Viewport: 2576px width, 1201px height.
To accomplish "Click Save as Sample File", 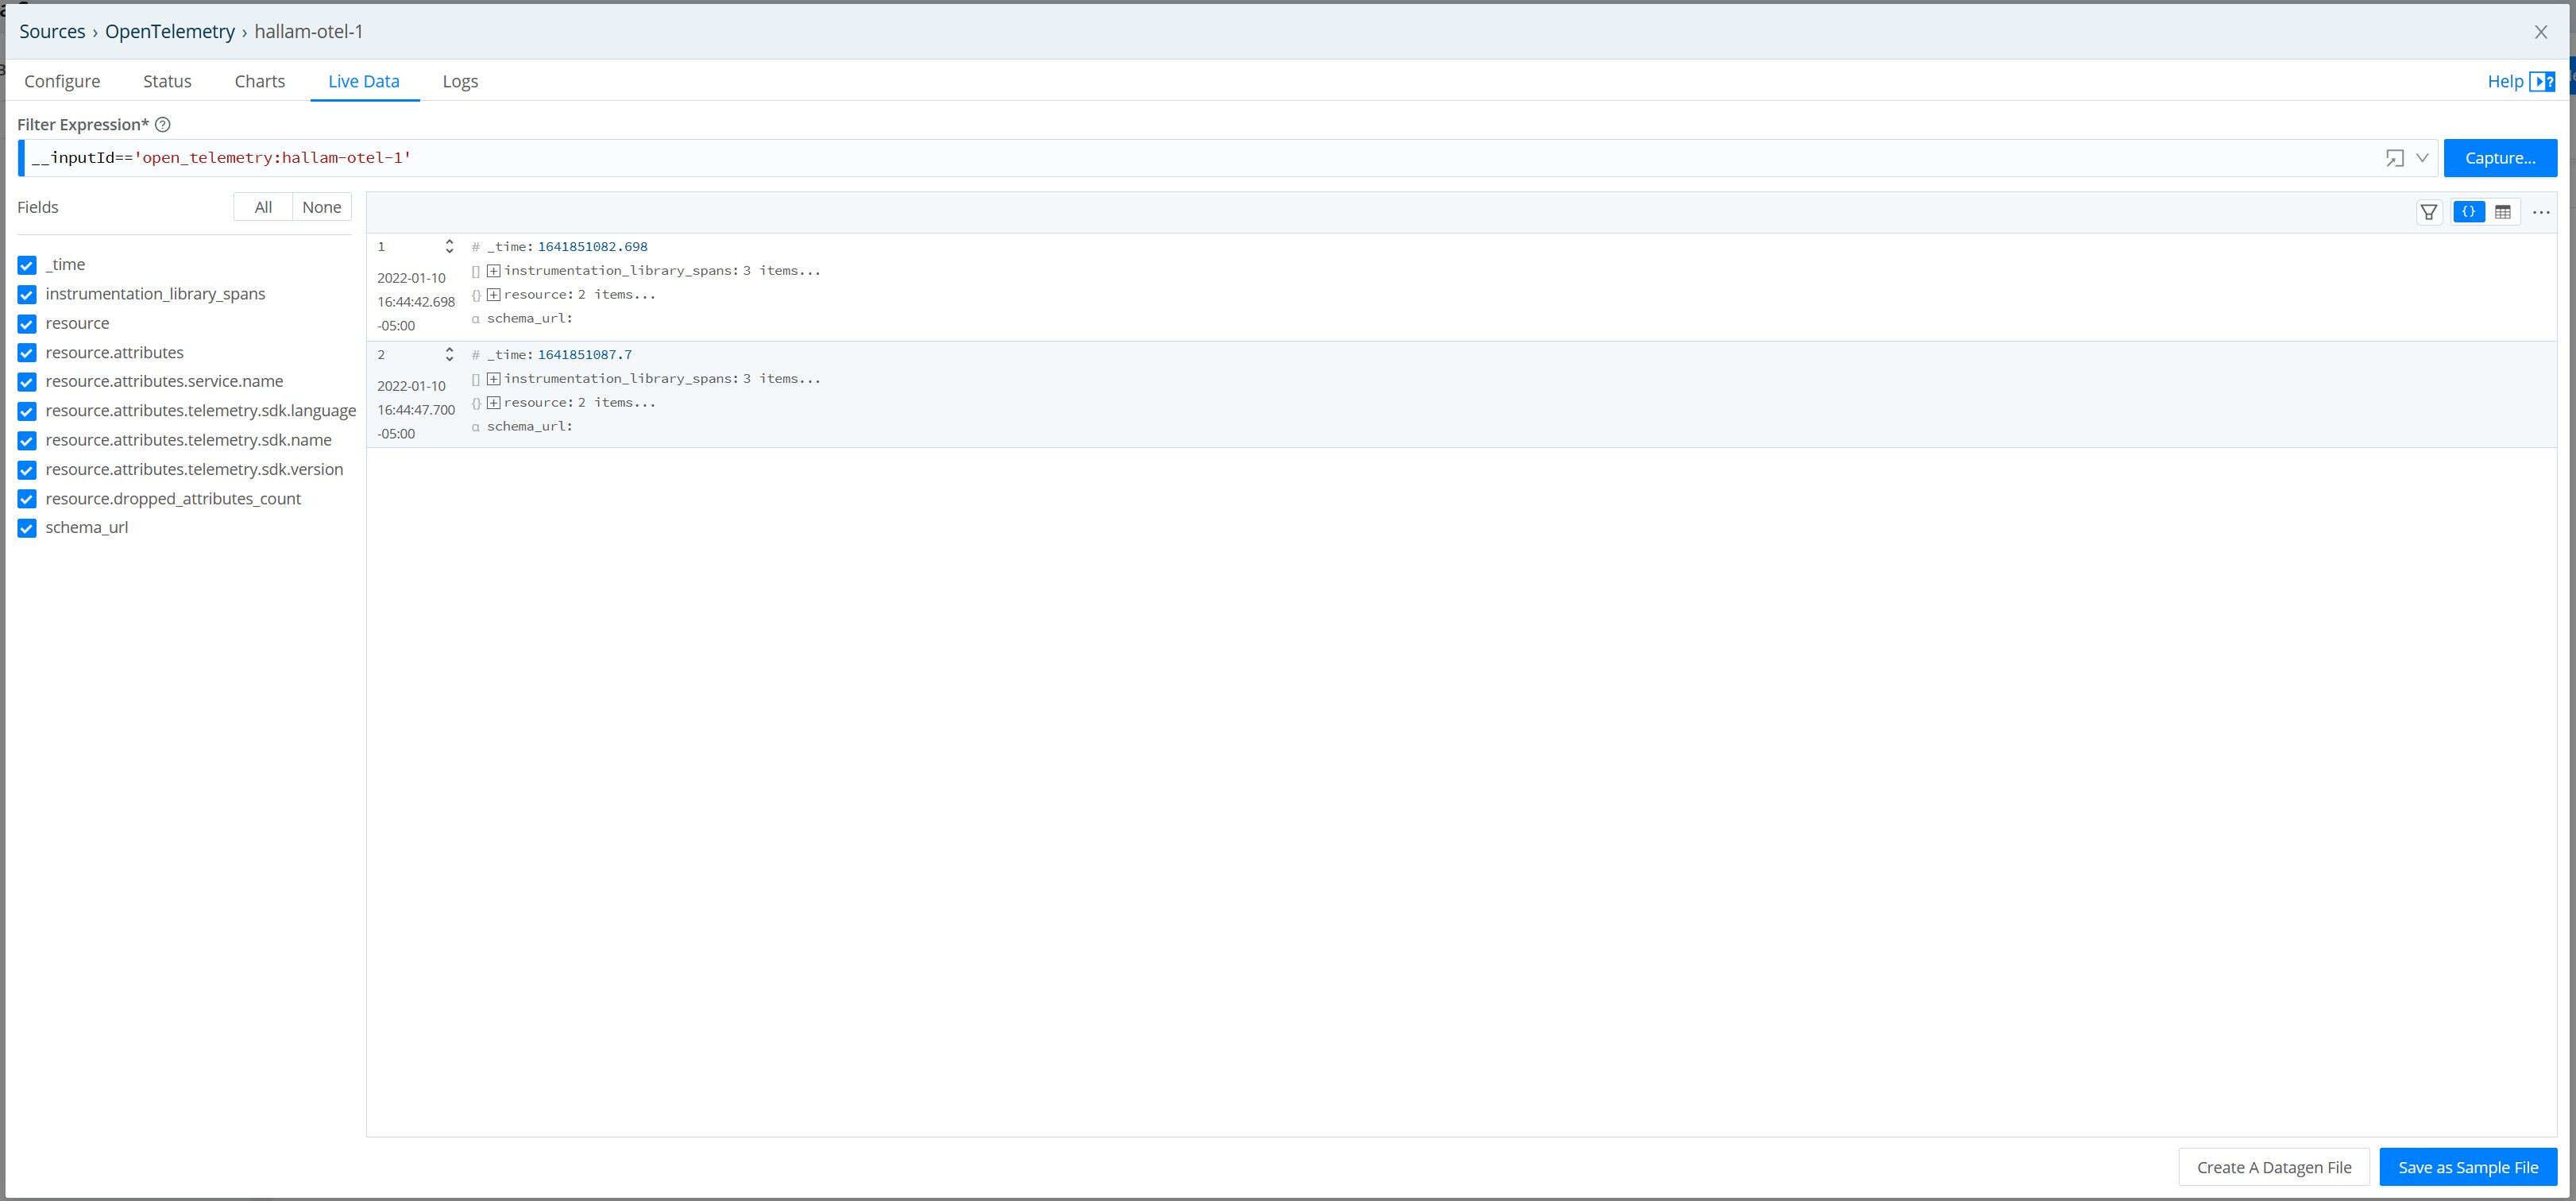I will click(x=2468, y=1167).
